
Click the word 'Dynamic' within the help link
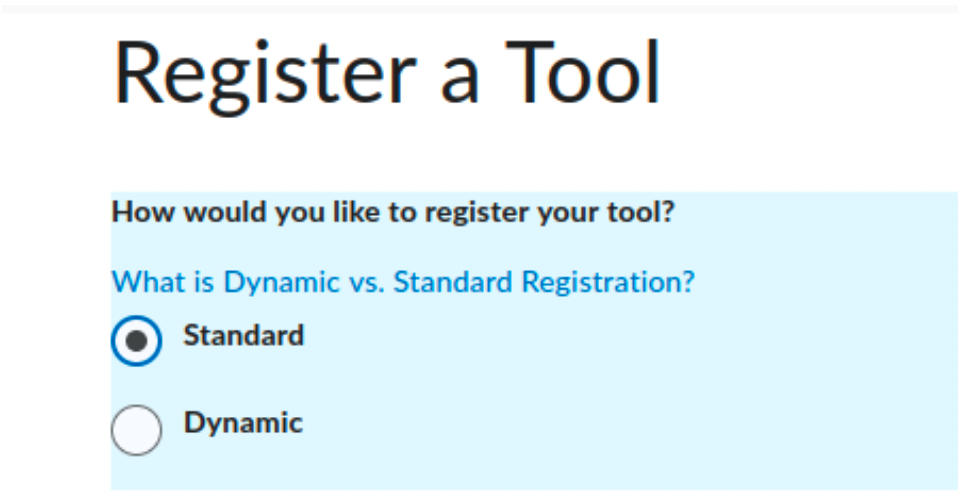tap(281, 283)
